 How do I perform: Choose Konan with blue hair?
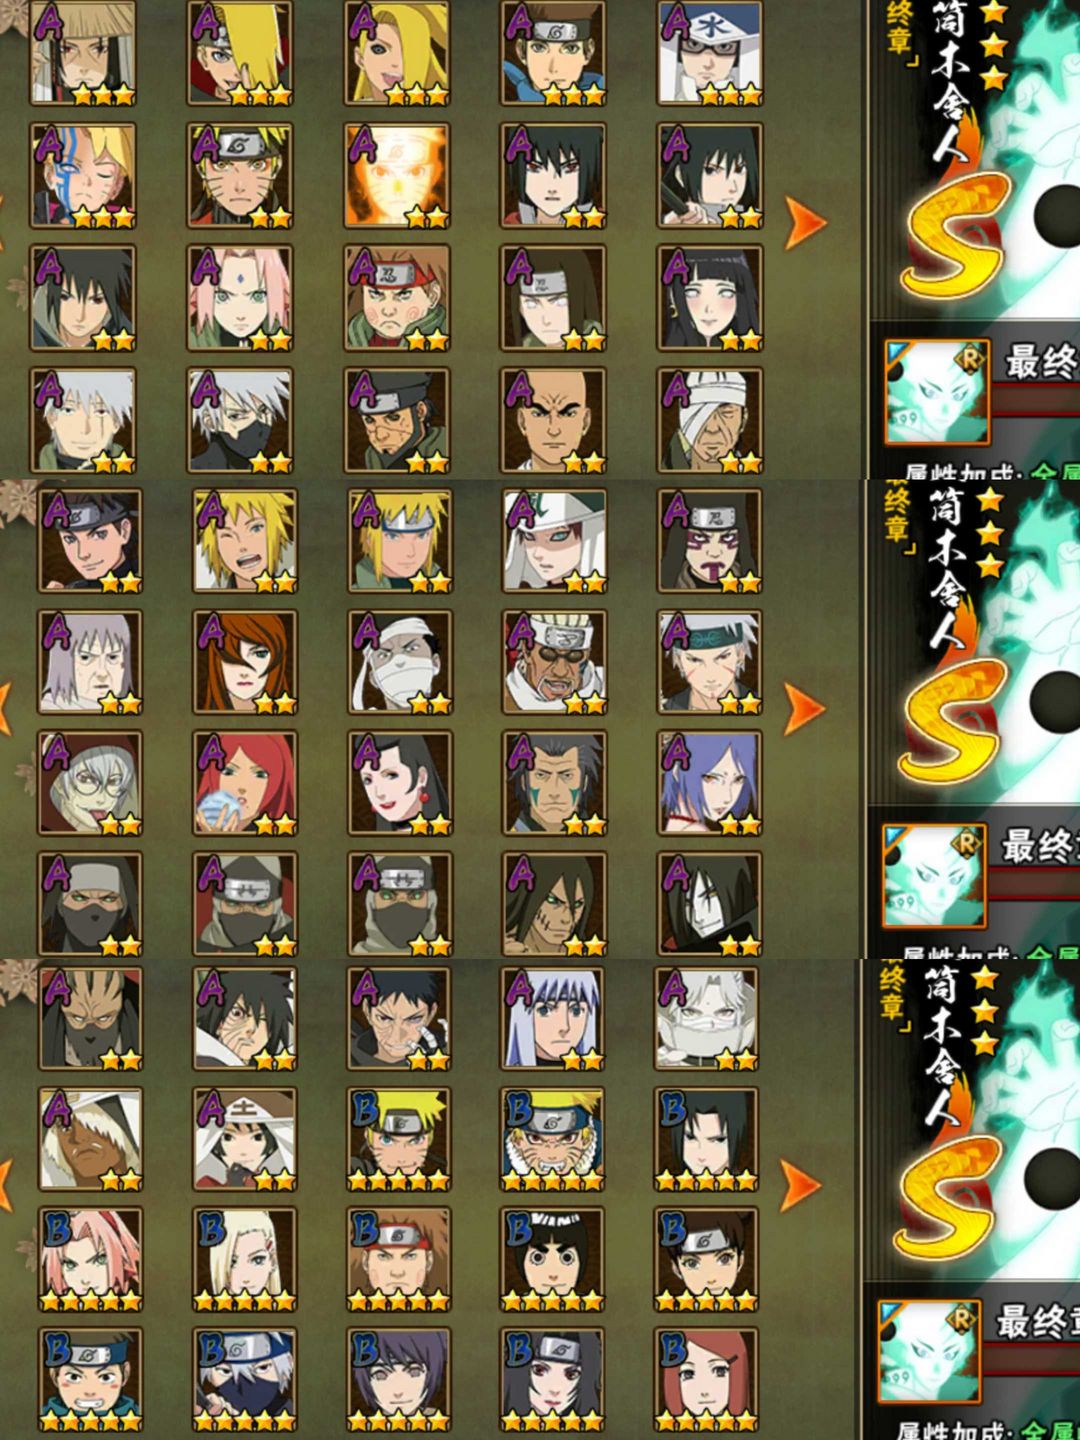pos(710,783)
